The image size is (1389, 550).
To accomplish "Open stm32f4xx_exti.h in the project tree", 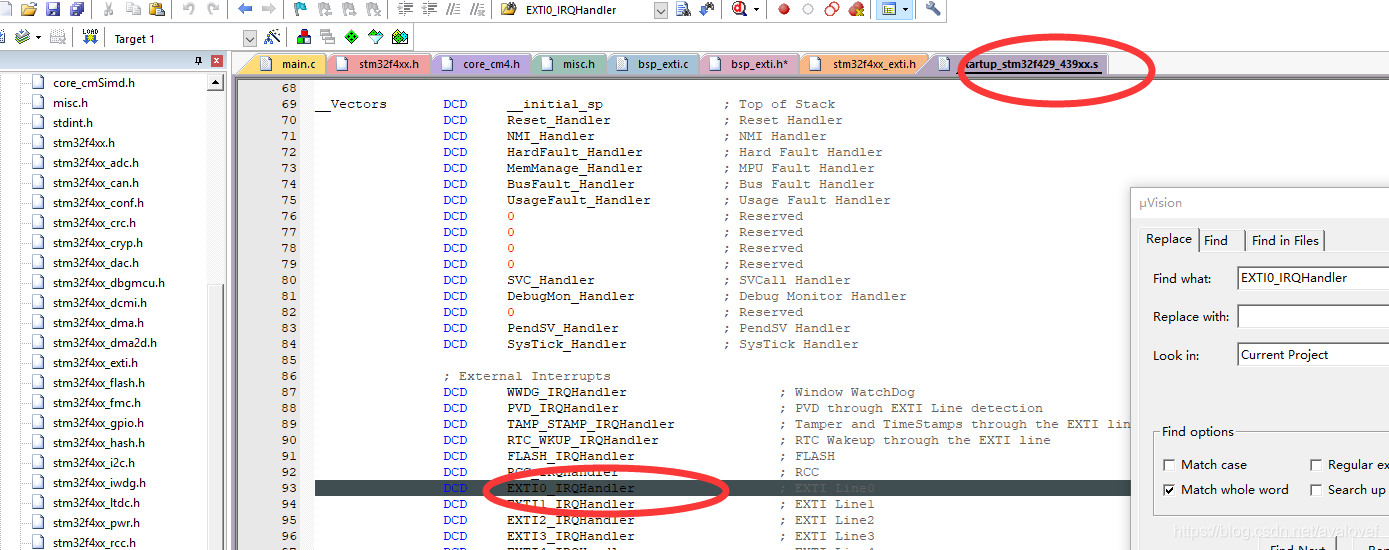I will tap(95, 363).
